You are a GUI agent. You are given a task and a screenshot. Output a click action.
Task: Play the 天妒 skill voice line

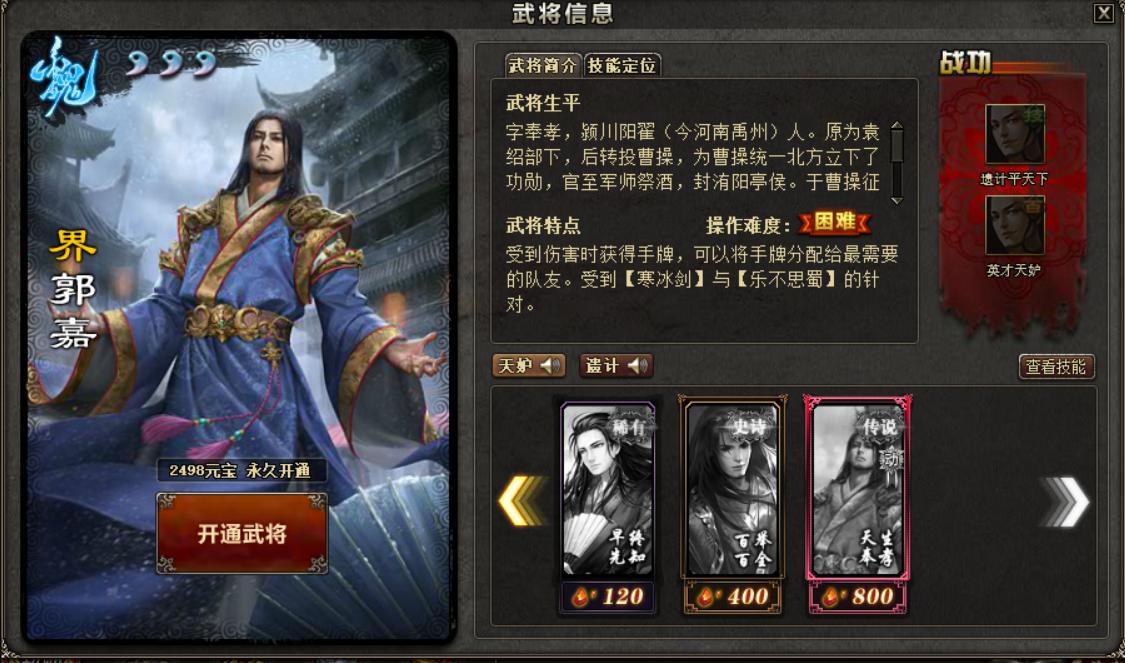[529, 366]
